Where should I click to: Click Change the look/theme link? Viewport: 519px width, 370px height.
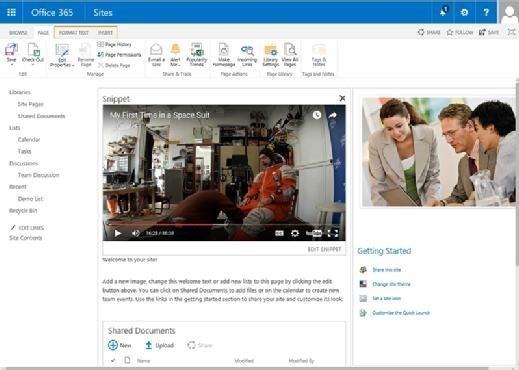coord(391,284)
